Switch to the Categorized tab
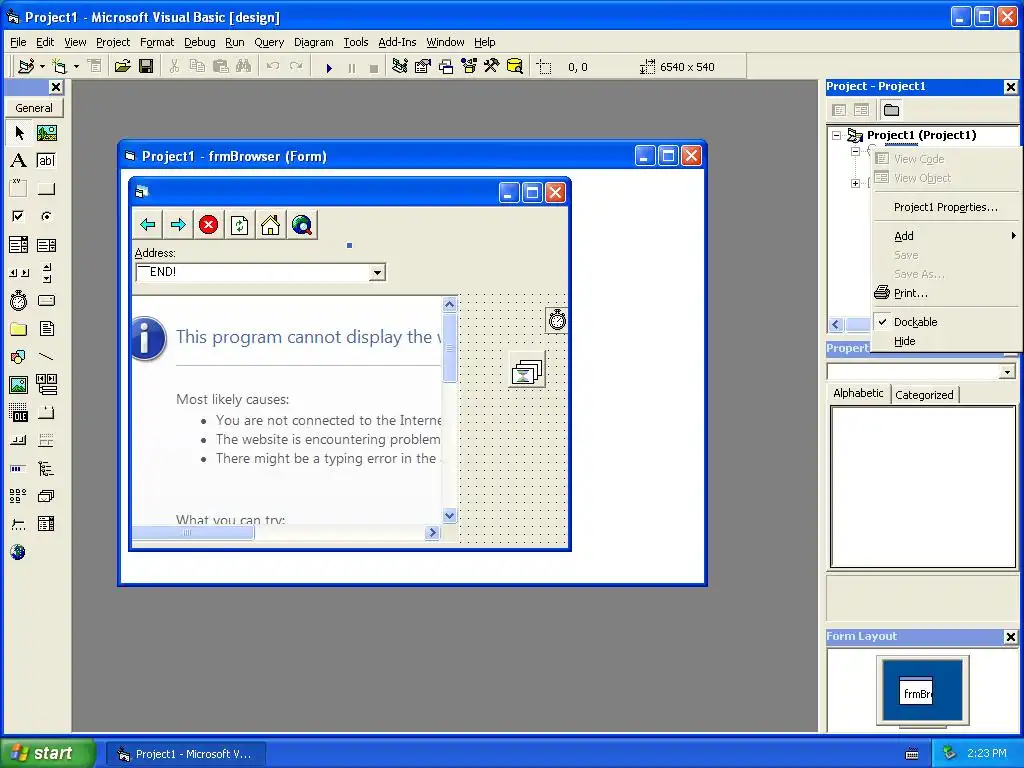1024x768 pixels. pos(924,394)
